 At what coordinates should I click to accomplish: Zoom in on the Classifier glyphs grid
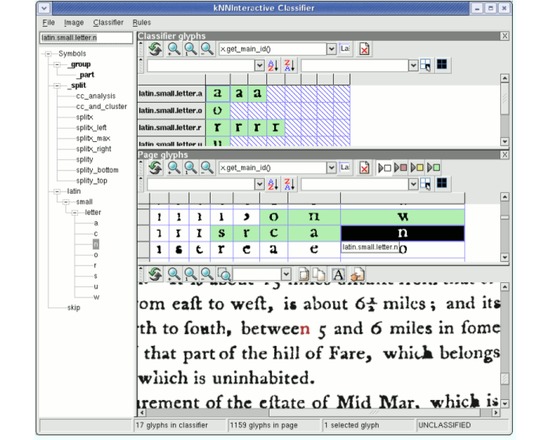[x=174, y=49]
